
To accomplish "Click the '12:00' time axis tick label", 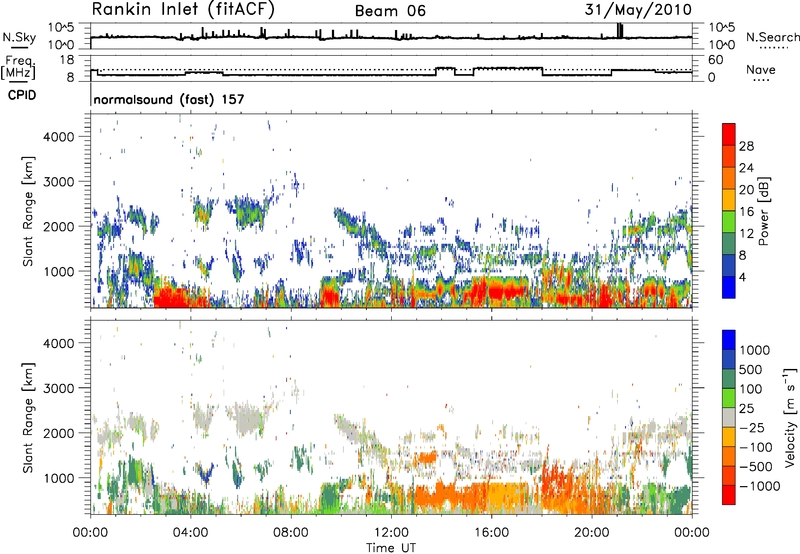I will coord(391,533).
